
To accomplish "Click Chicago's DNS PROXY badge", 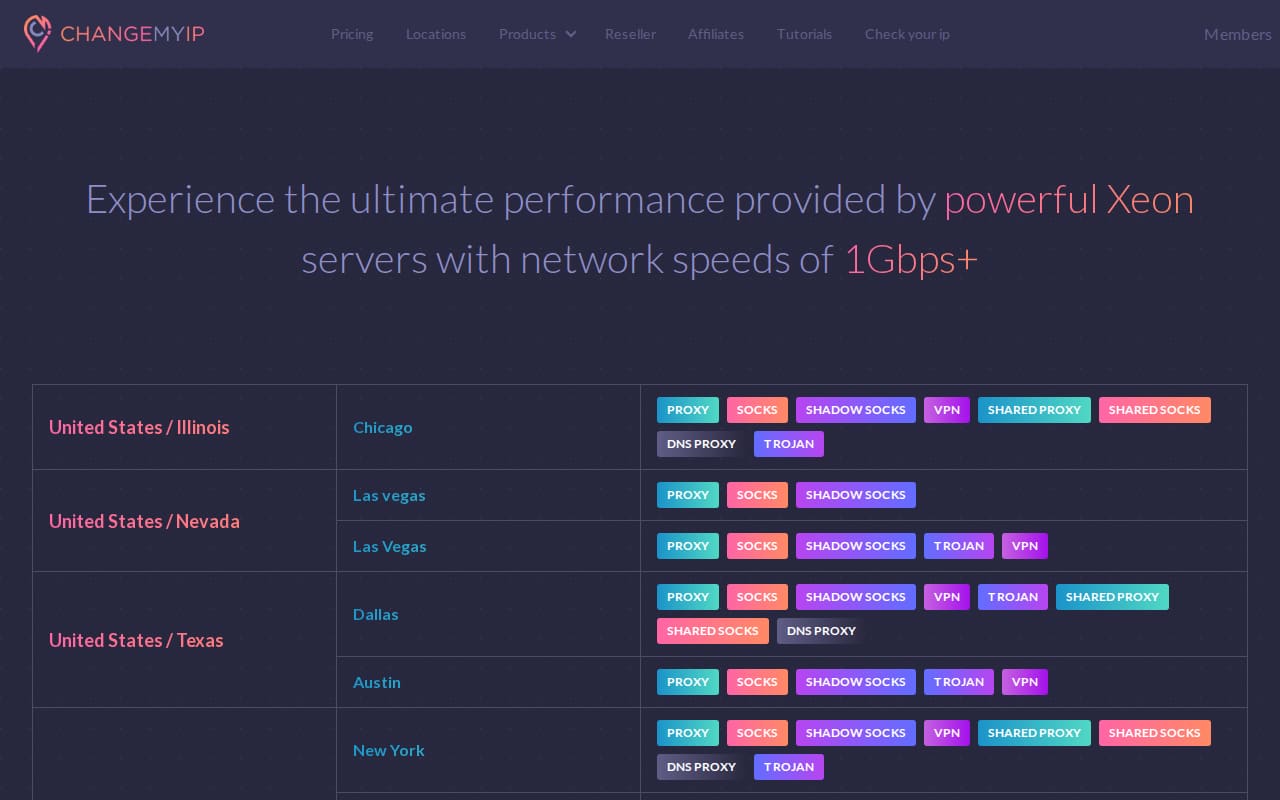I will pyautogui.click(x=702, y=444).
